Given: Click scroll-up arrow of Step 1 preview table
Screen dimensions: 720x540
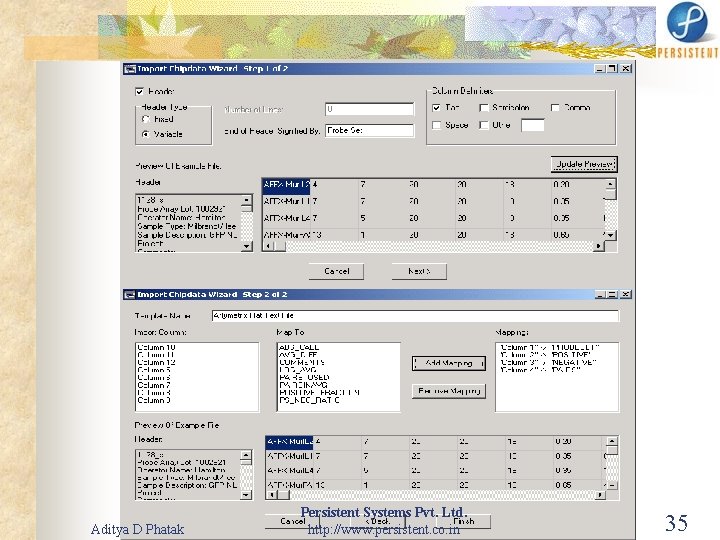Looking at the screenshot, I should coord(610,185).
